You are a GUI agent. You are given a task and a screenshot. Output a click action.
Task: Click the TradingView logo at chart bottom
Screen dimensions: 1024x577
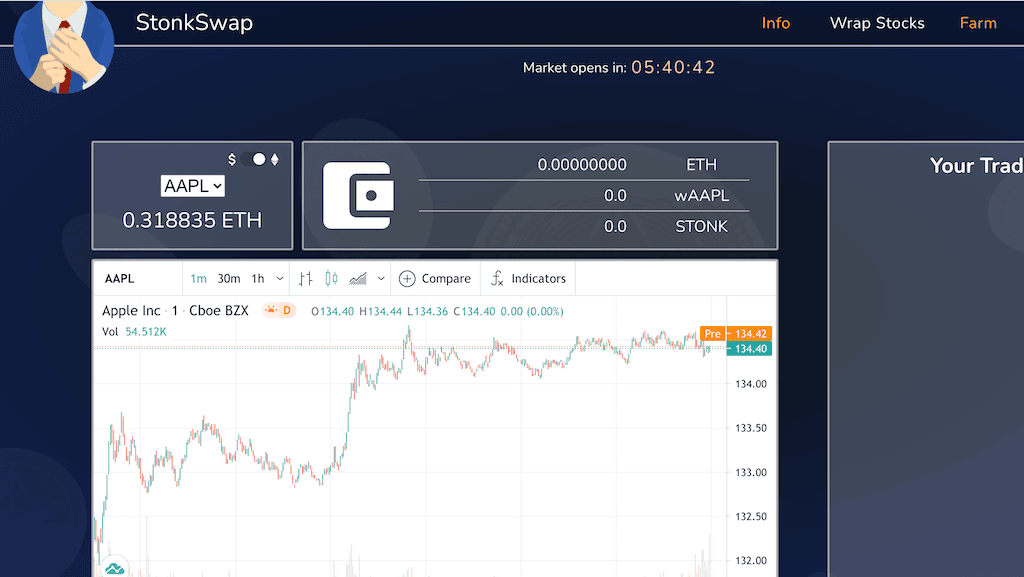(115, 568)
